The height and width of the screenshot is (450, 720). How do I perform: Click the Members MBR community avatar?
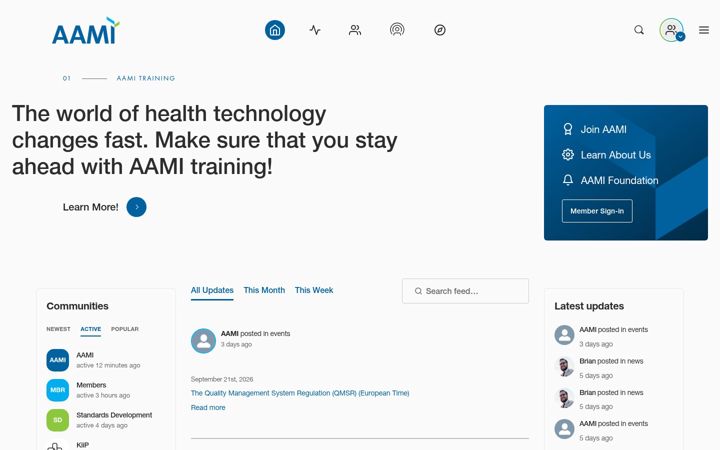point(58,390)
